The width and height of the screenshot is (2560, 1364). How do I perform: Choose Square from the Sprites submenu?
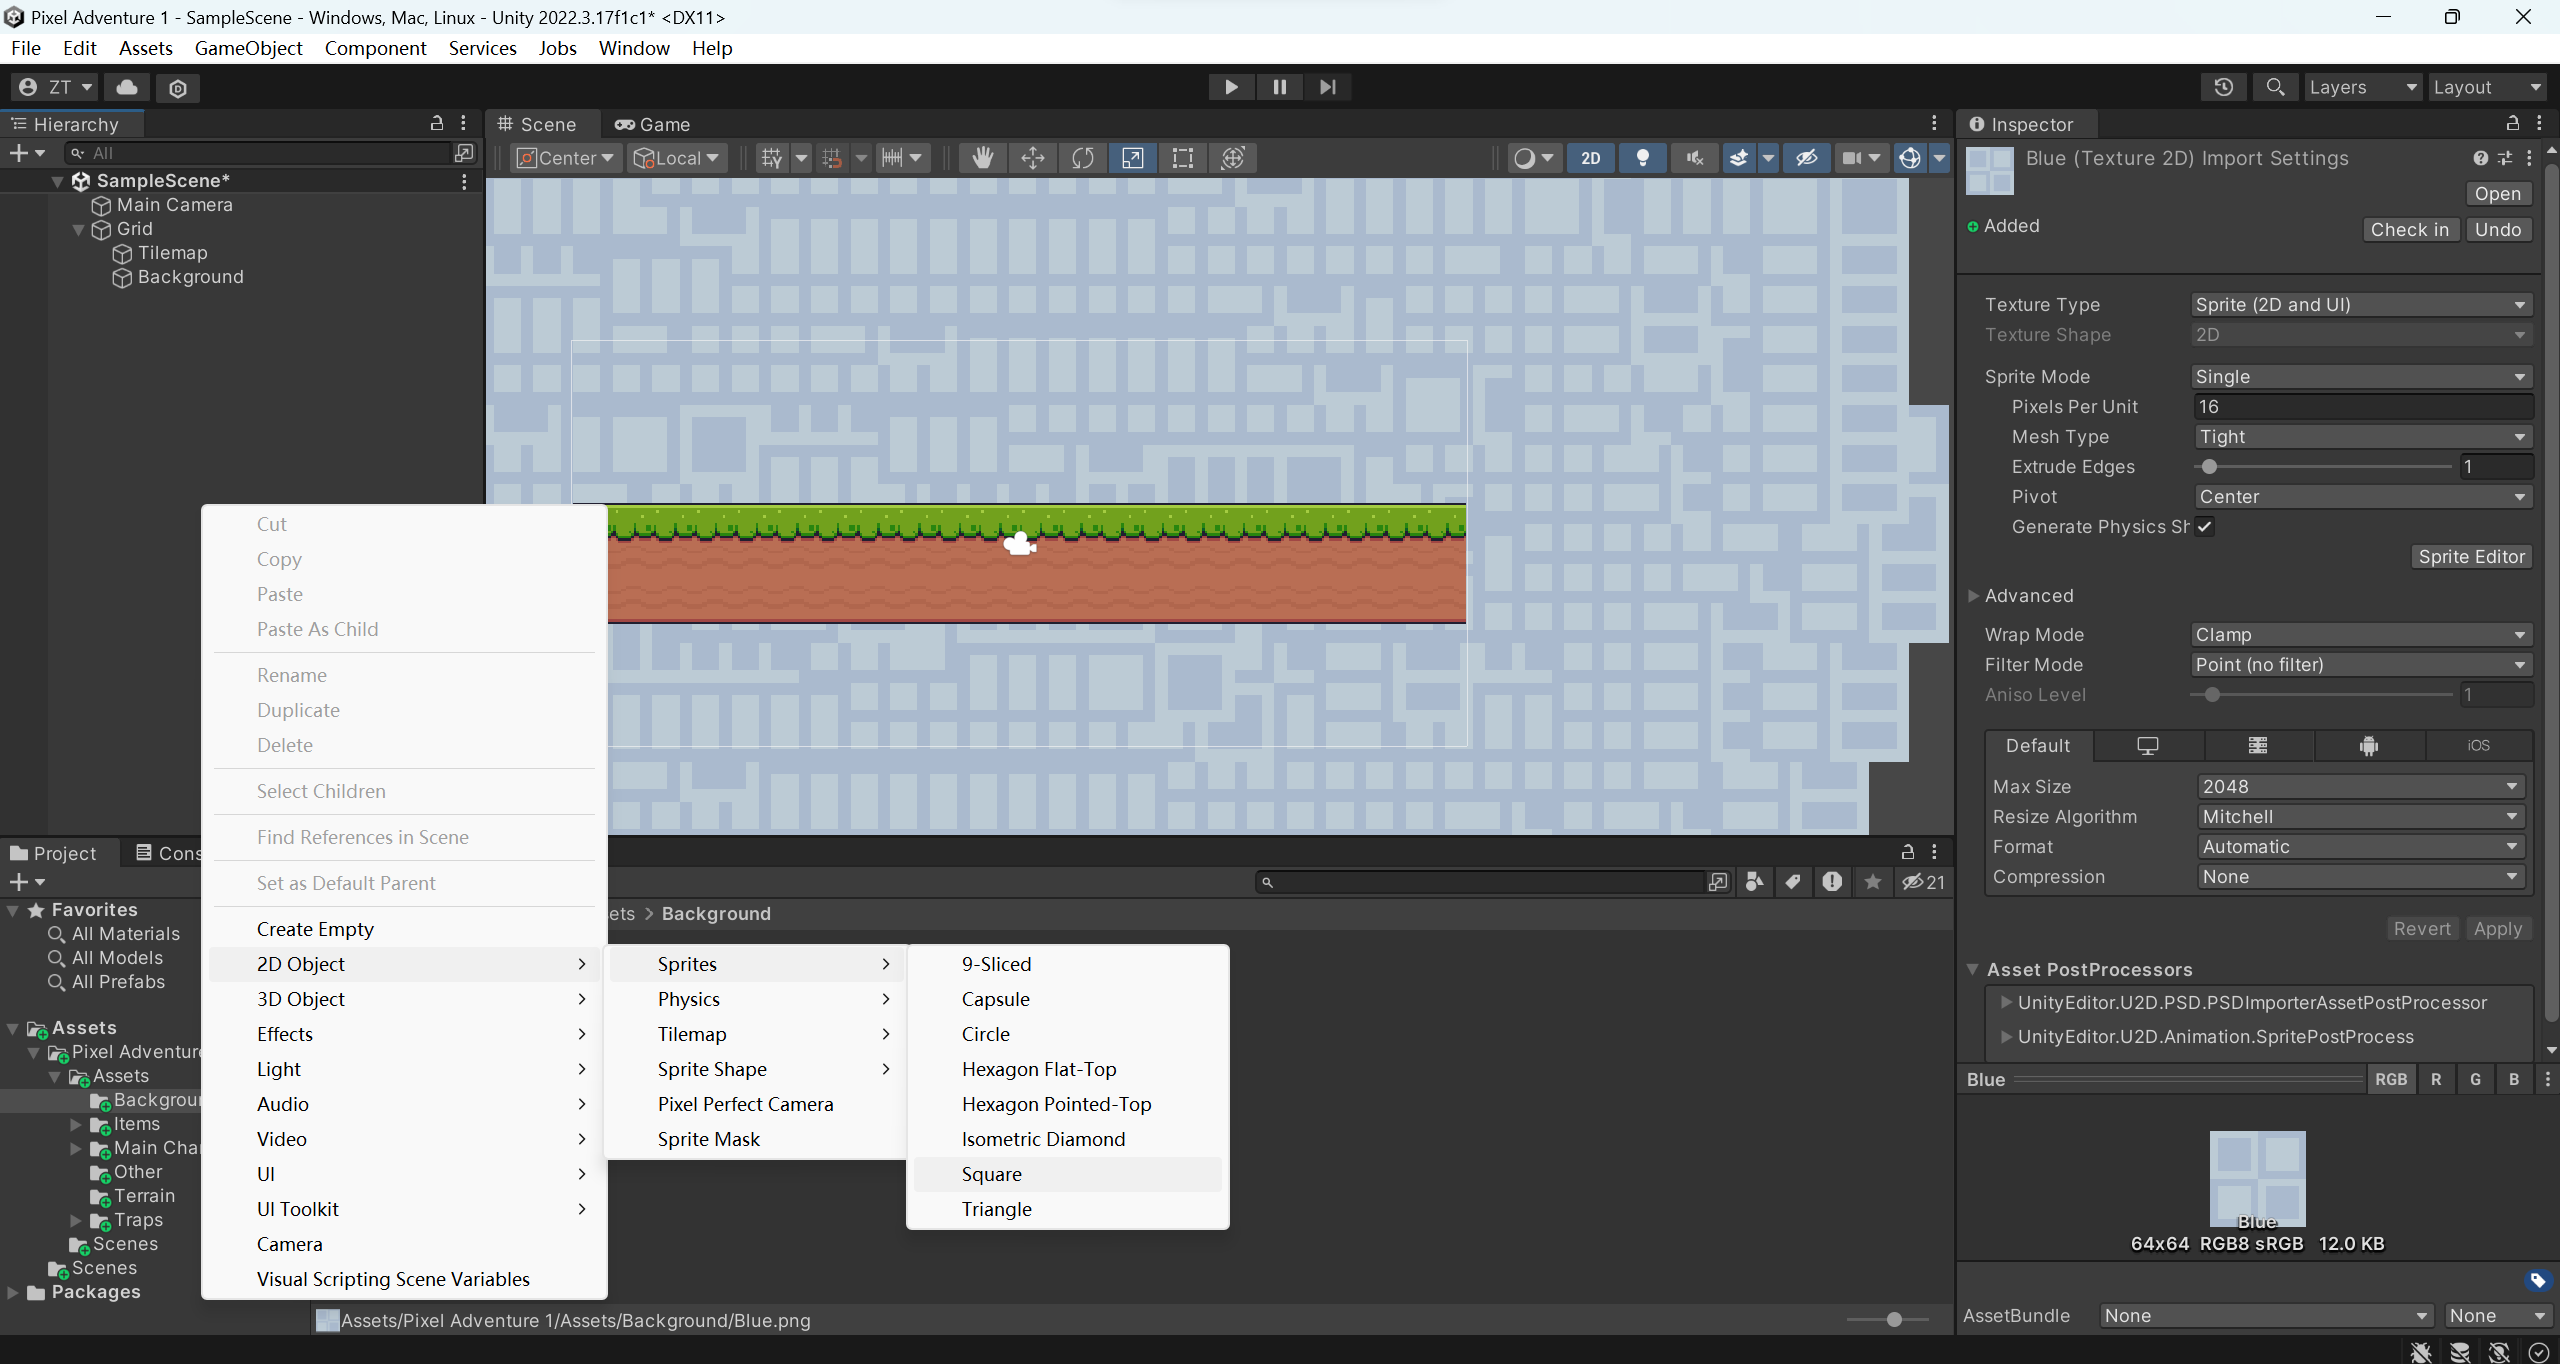click(991, 1173)
